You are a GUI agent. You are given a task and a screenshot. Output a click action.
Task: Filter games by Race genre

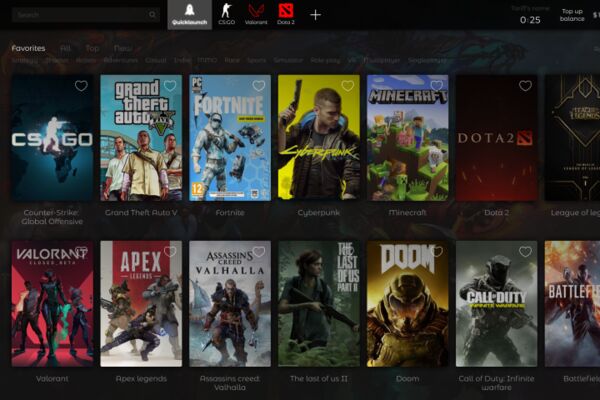click(x=232, y=60)
